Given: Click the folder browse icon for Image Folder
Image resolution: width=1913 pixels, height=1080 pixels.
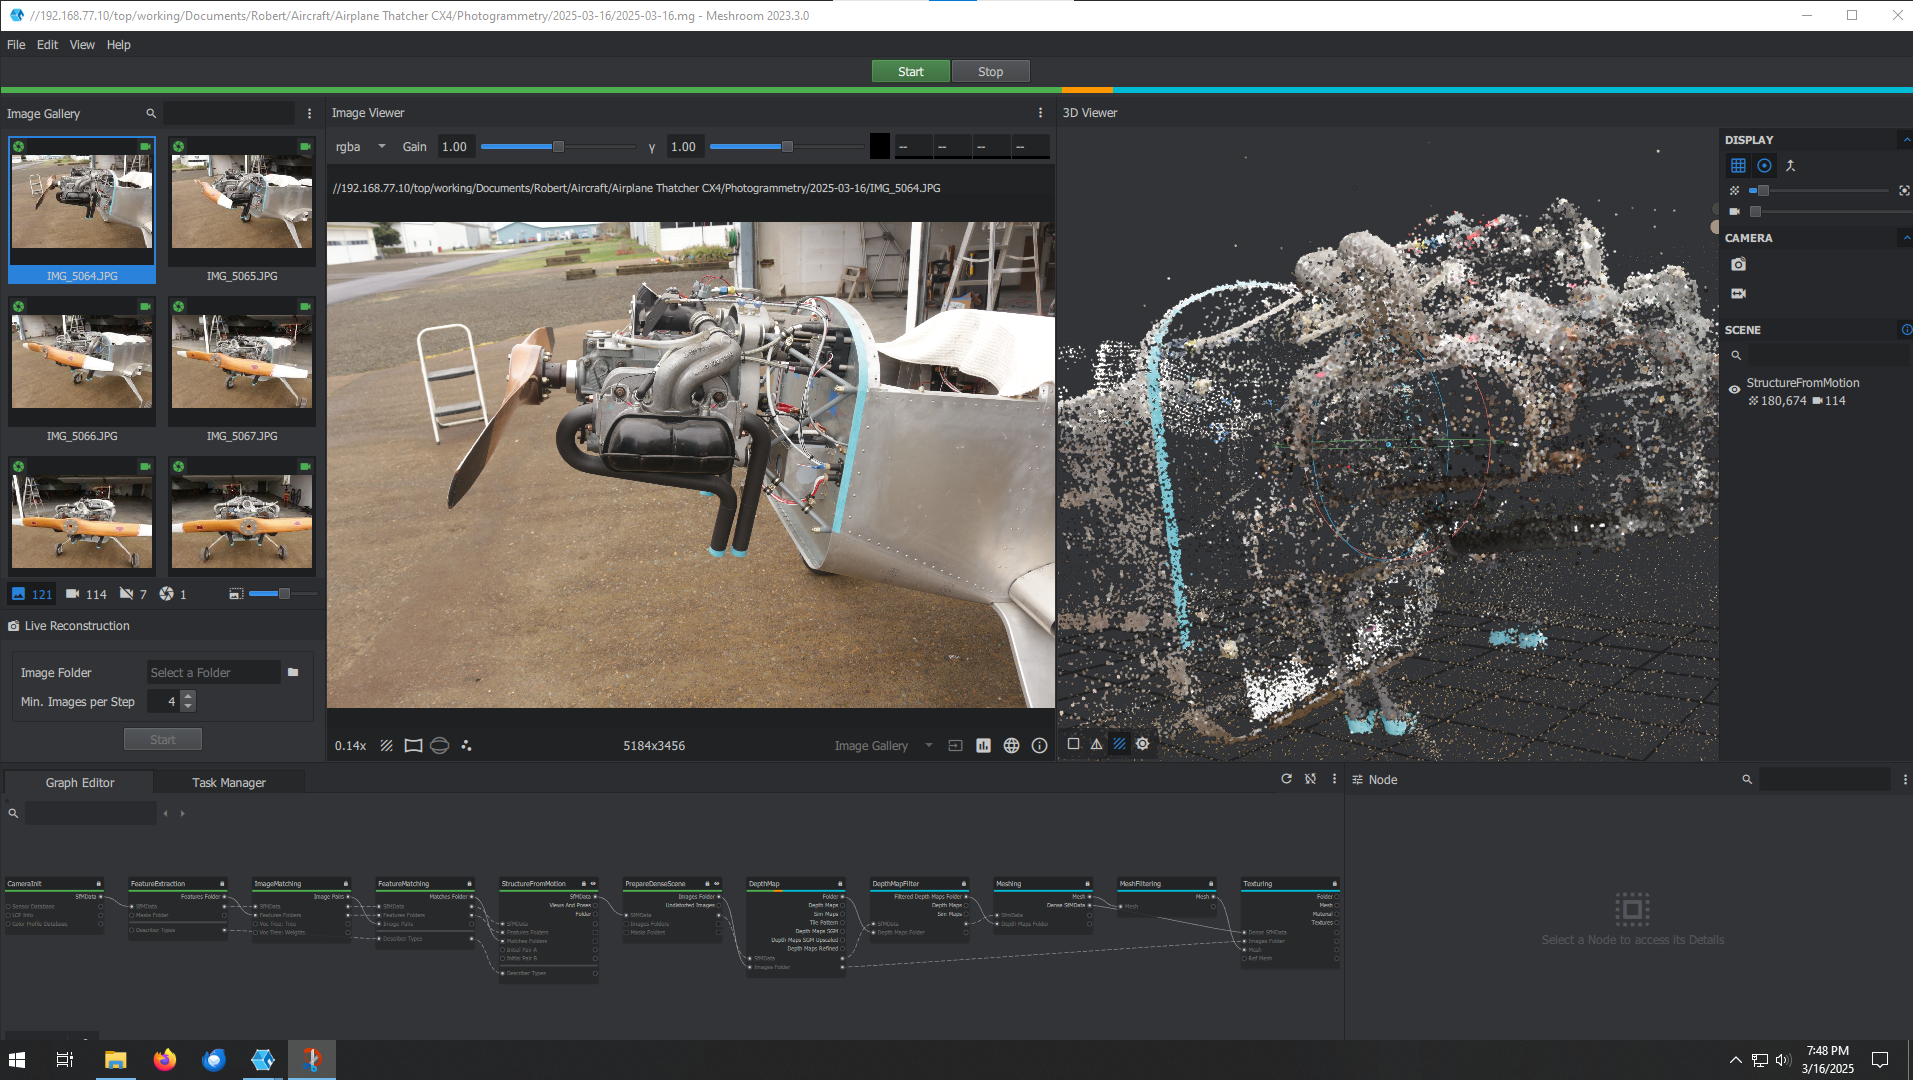Looking at the screenshot, I should [293, 673].
